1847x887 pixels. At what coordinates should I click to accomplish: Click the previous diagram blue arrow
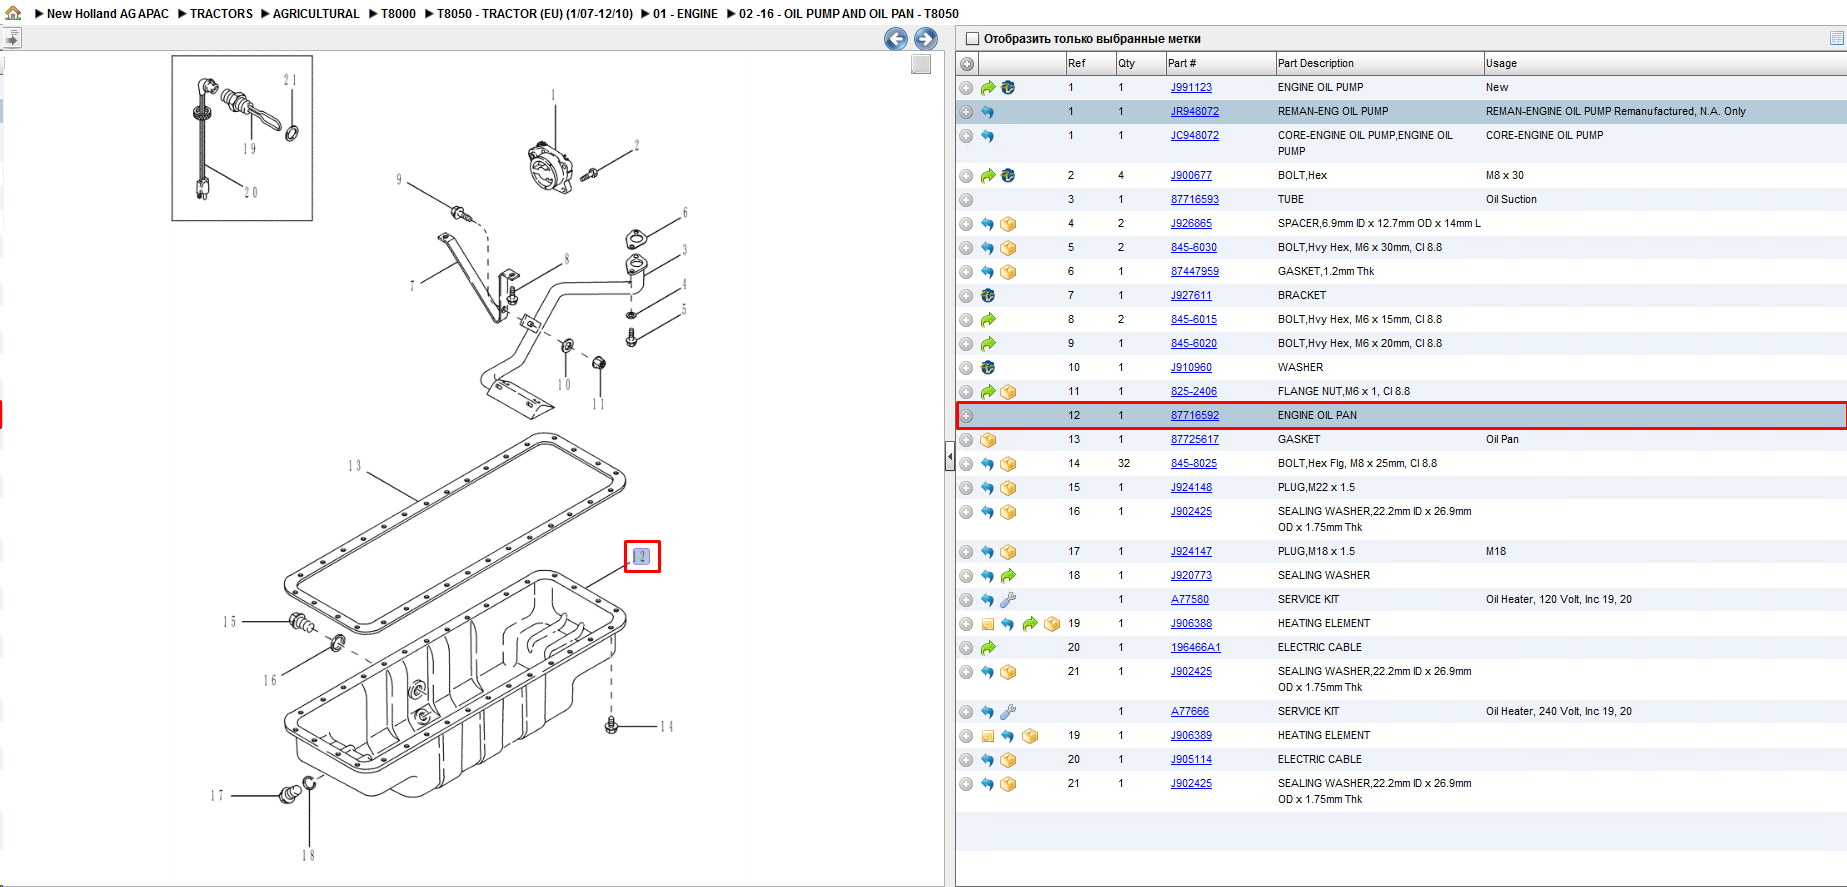896,39
